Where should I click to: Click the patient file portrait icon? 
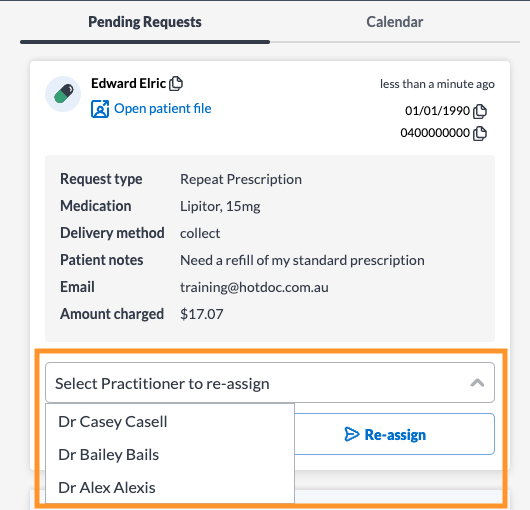pyautogui.click(x=100, y=109)
